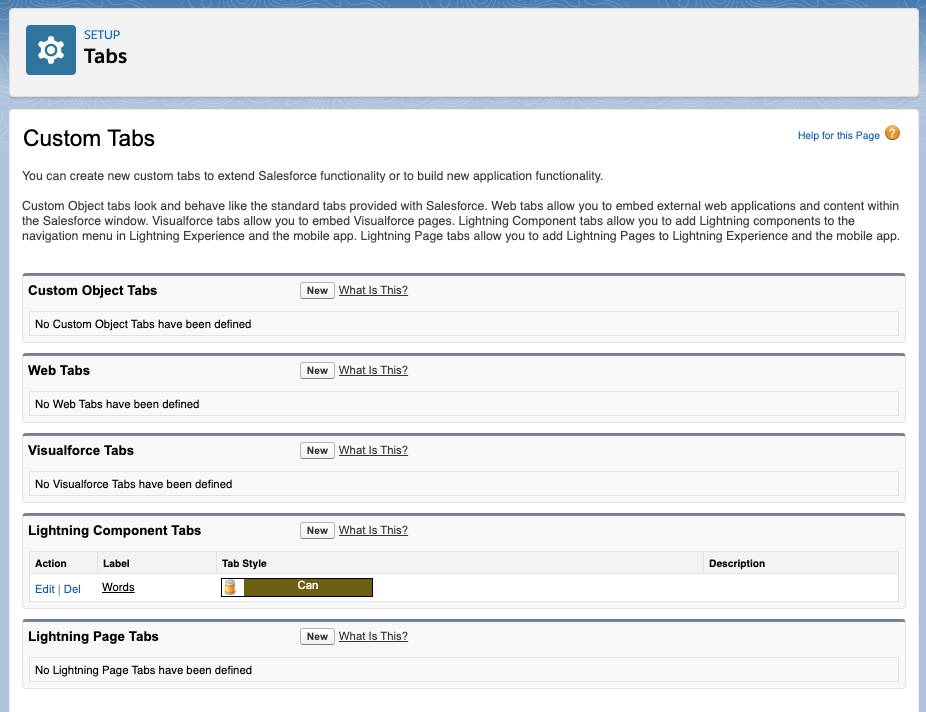Open the help question mark icon

click(x=892, y=133)
